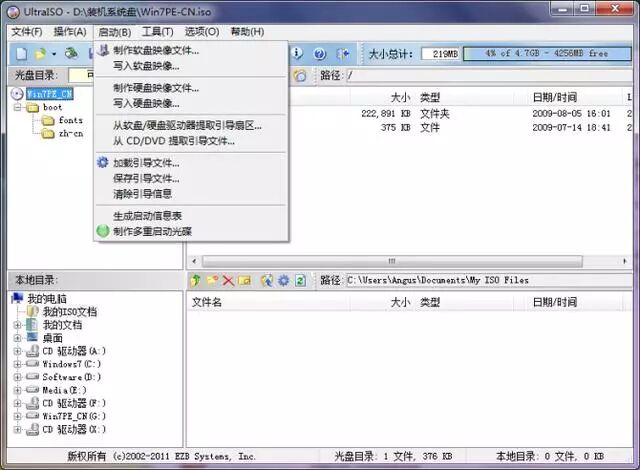640x470 pixels.
Task: Open the 文件(F) menu
Action: (27, 32)
